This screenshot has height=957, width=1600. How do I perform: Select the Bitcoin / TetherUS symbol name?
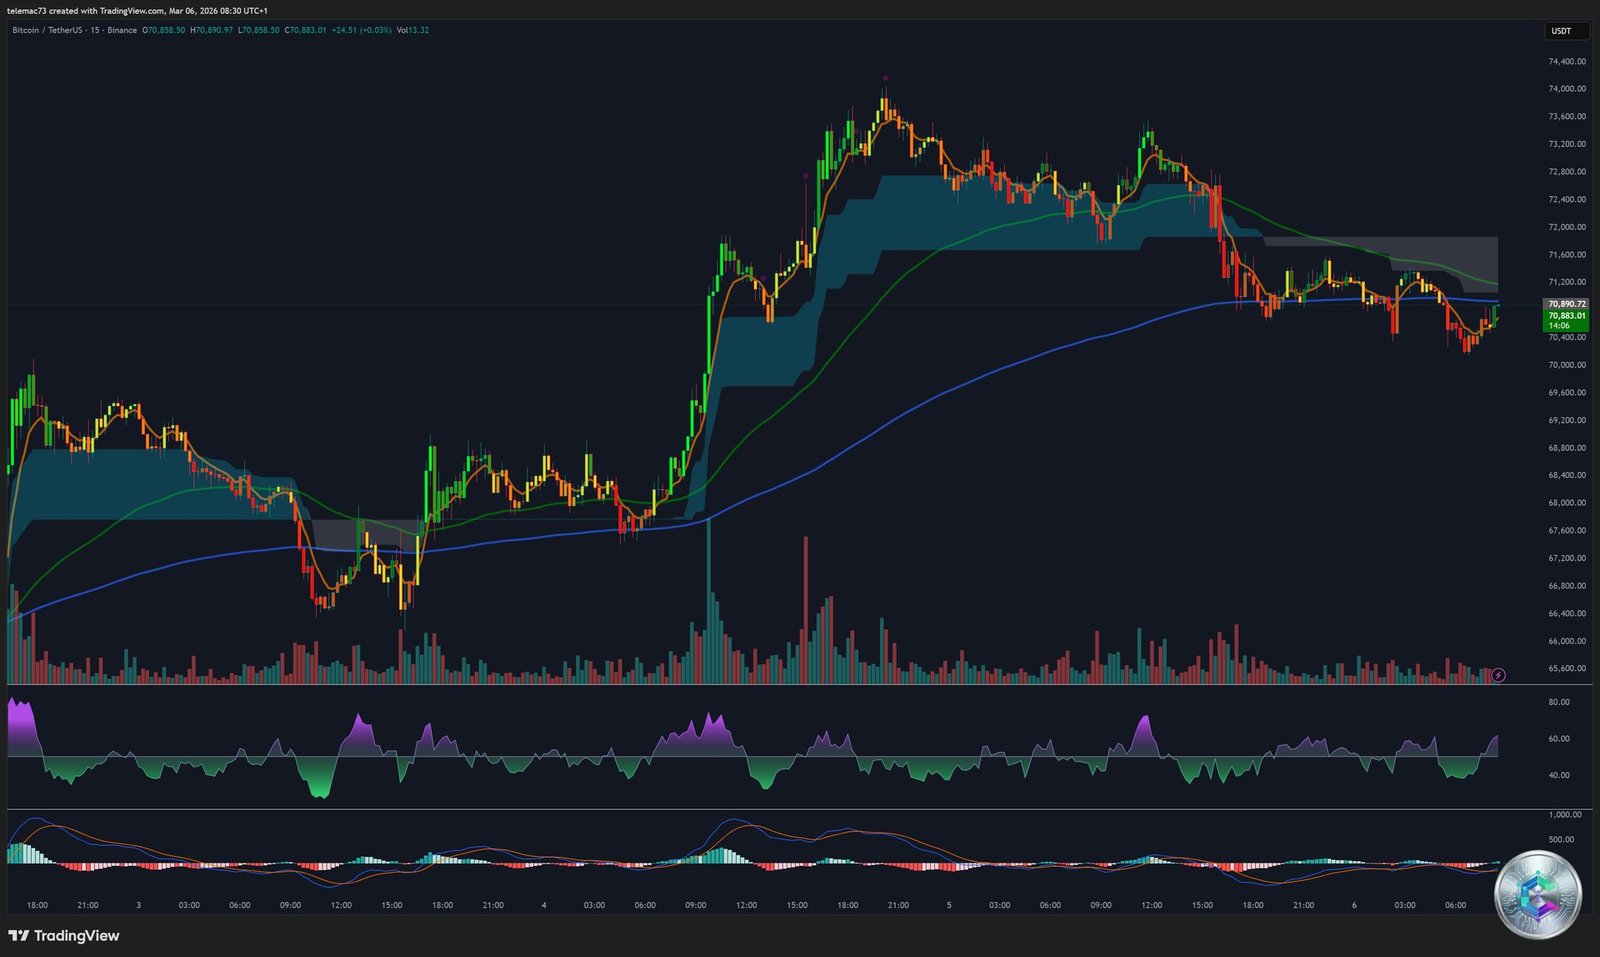48,31
